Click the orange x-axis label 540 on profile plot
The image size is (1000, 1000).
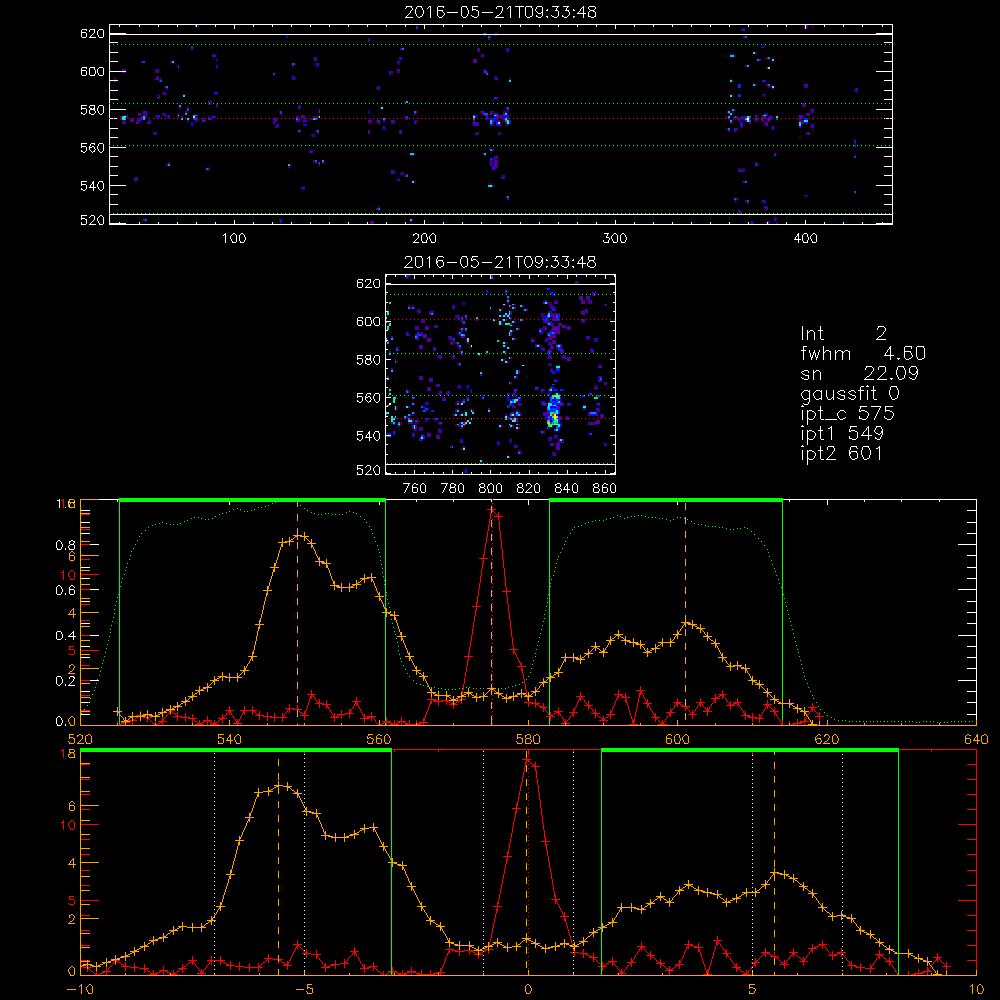coord(230,739)
